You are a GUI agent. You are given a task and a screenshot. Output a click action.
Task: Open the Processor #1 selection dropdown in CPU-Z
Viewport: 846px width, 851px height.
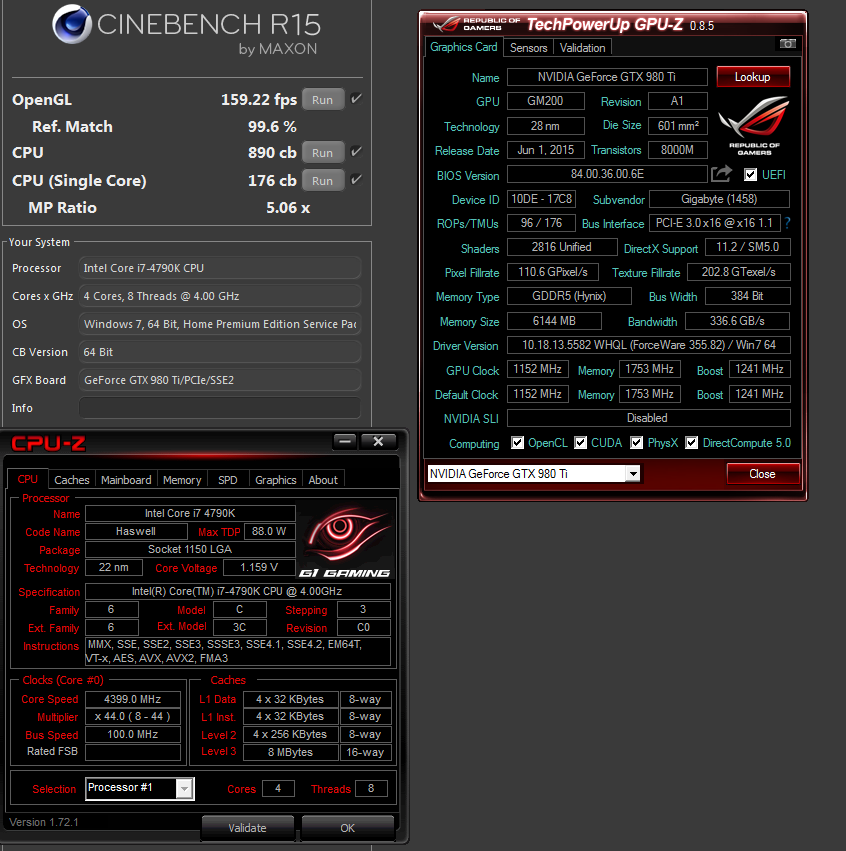[185, 789]
